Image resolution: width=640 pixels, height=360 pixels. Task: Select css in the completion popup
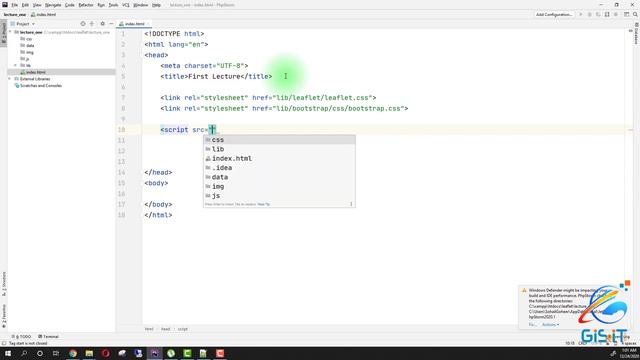tap(279, 140)
